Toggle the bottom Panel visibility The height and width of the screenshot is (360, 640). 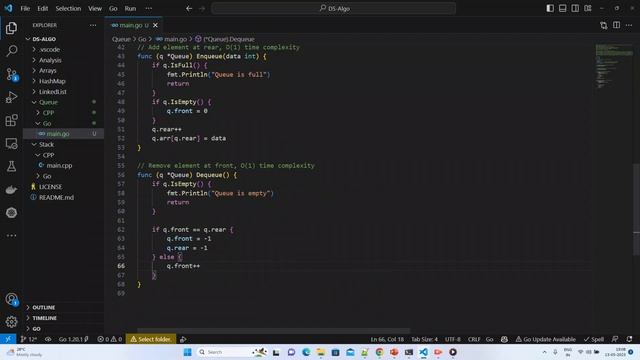pos(562,8)
